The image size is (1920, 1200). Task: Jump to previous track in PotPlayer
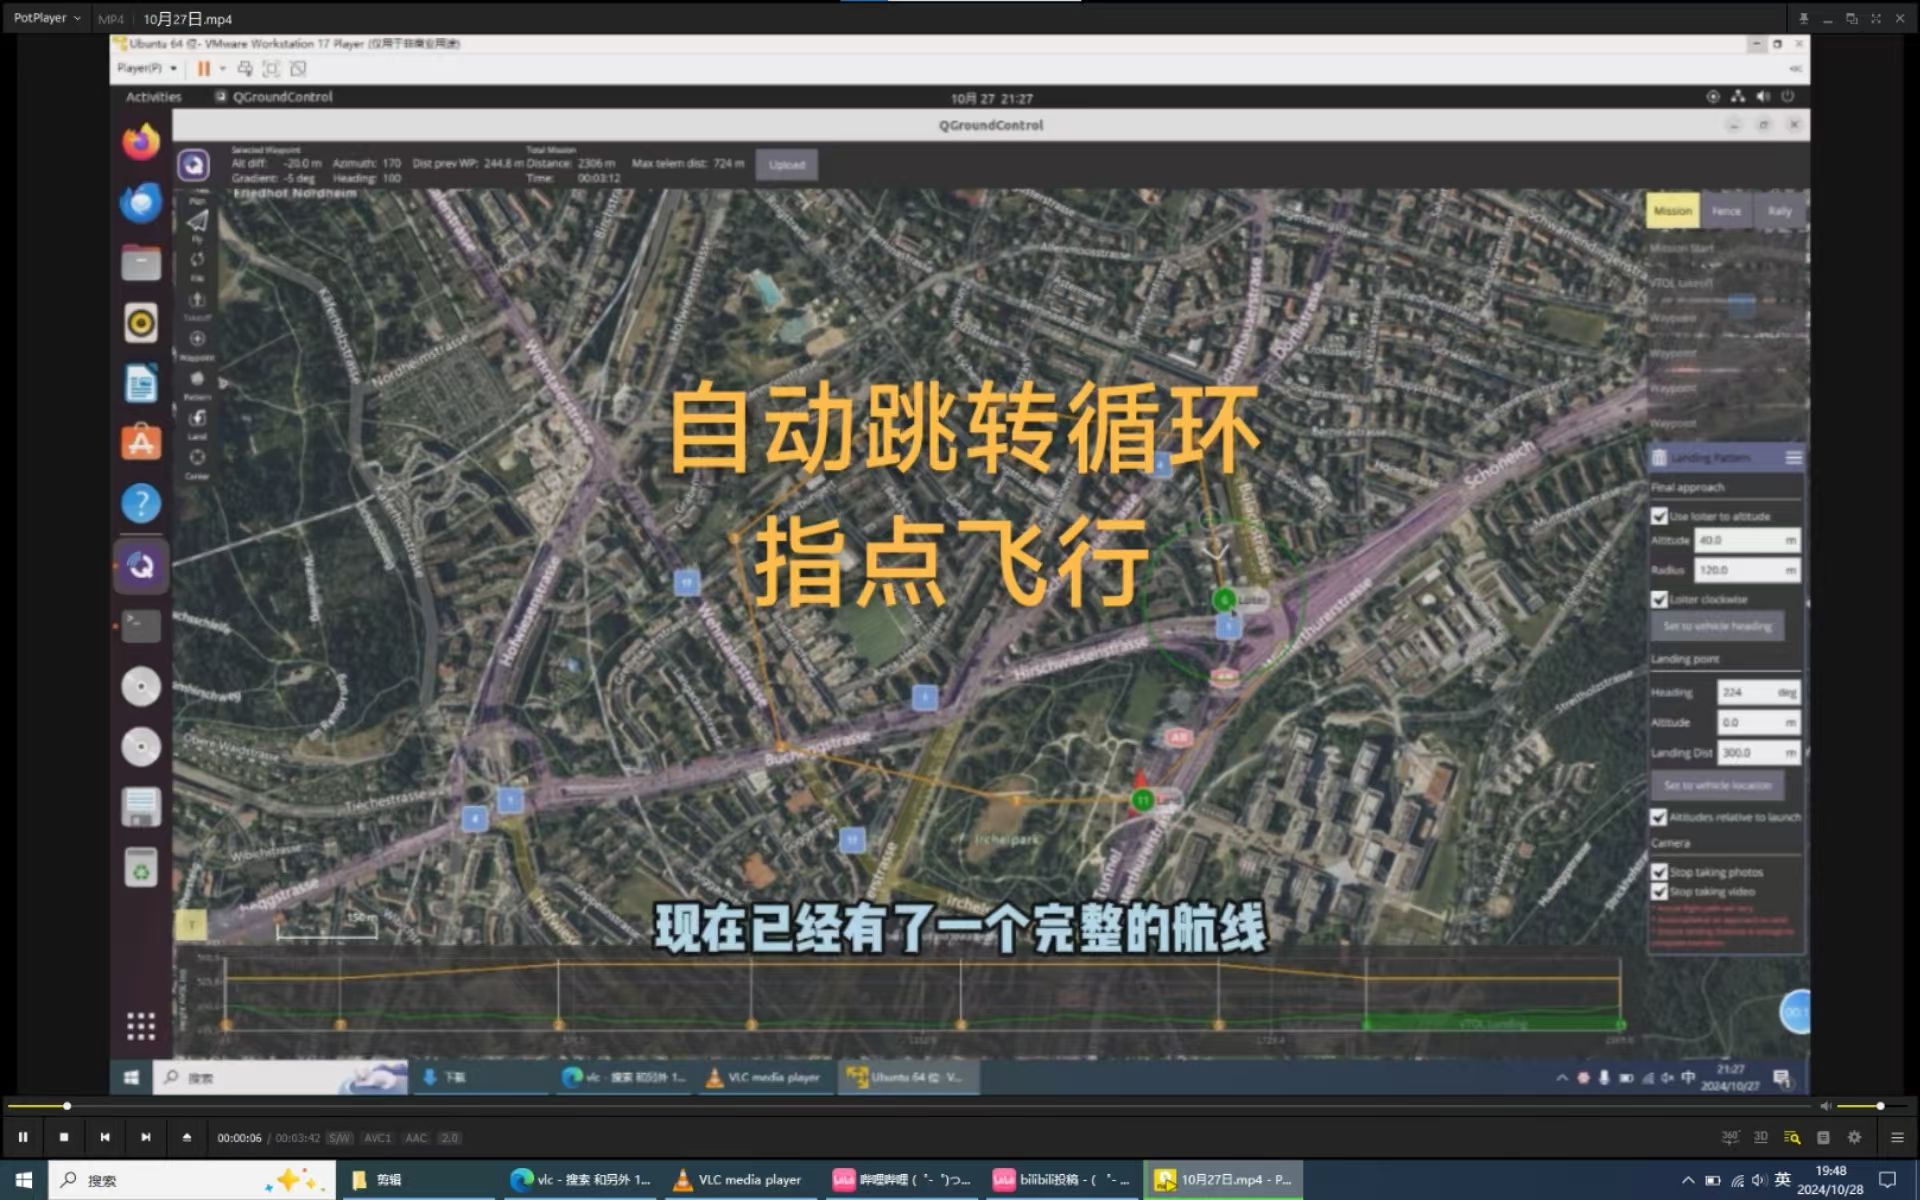click(x=105, y=1137)
